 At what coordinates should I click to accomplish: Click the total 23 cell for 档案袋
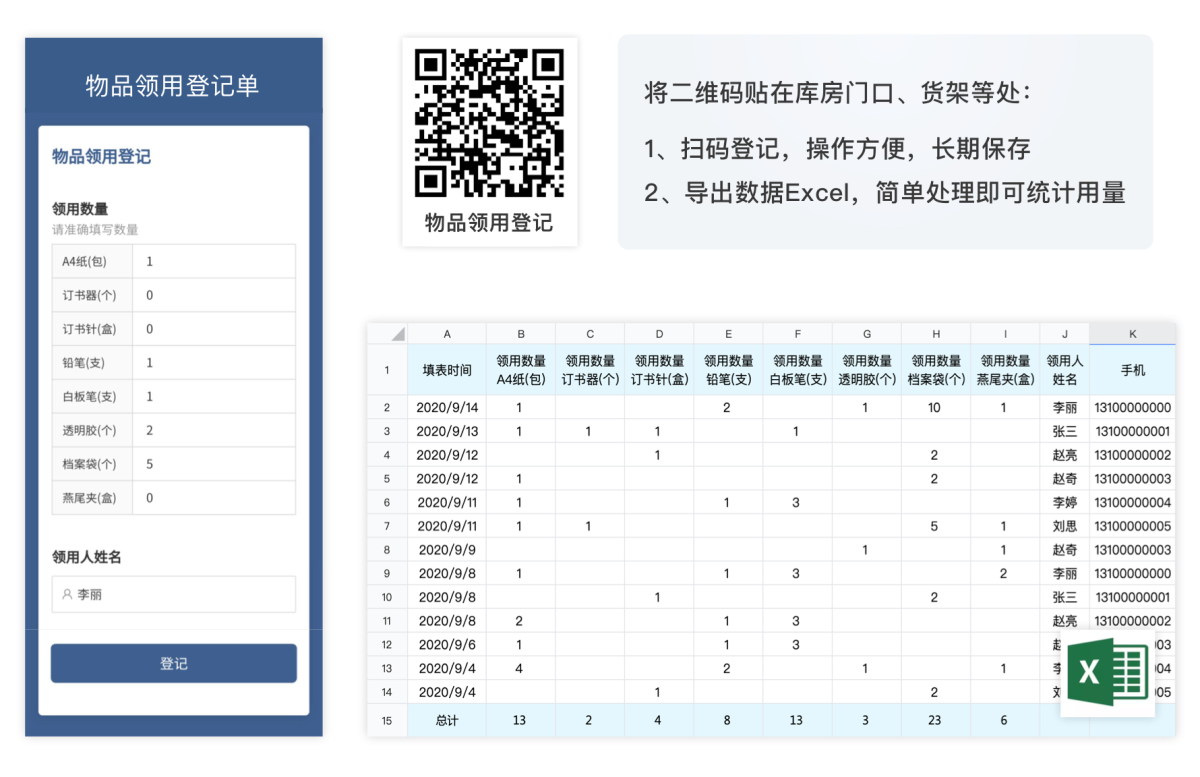pos(935,720)
